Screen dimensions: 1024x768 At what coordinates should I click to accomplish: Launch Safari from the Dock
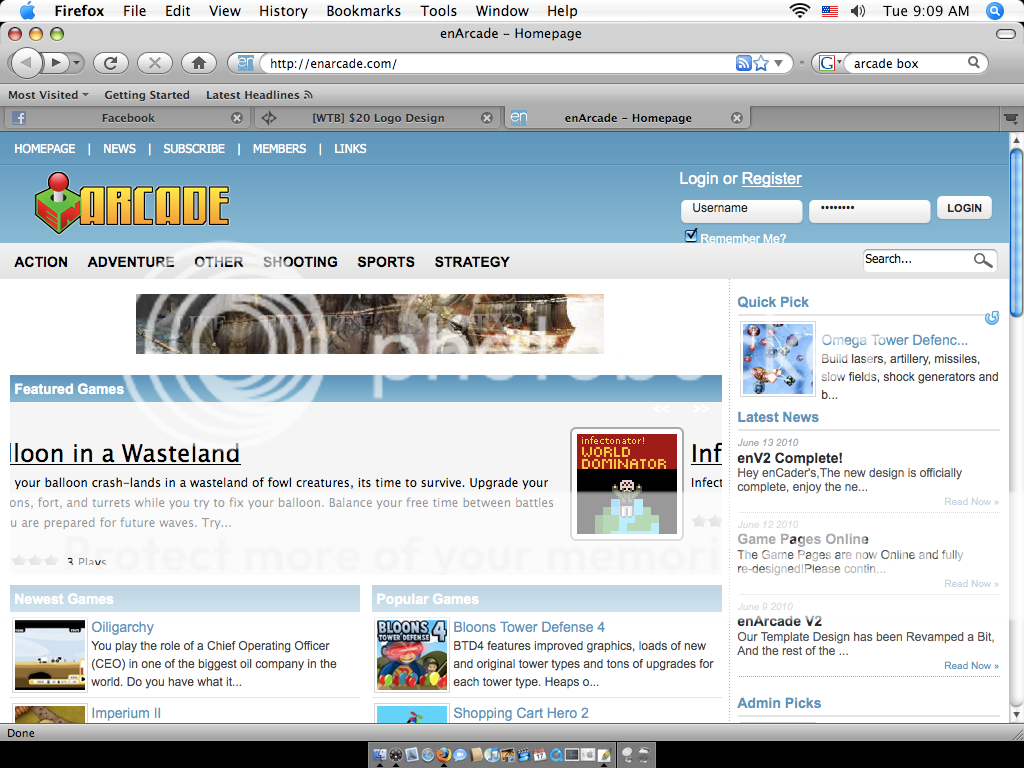428,755
